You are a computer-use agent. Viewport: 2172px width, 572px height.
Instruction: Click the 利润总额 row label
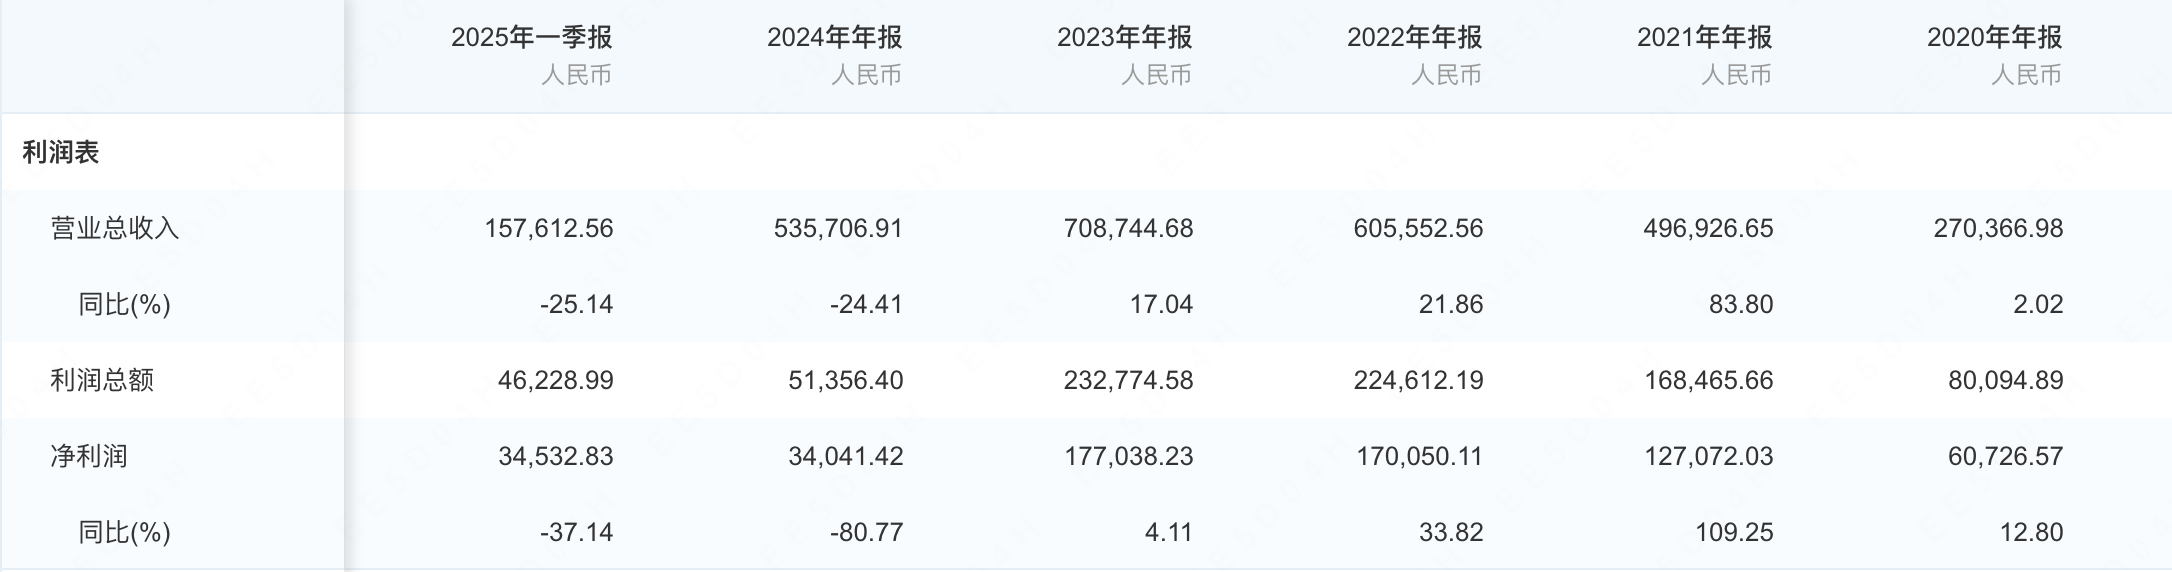click(102, 381)
